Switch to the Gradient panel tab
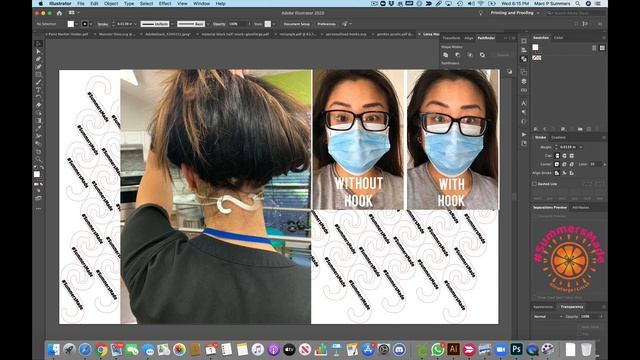 click(x=559, y=138)
